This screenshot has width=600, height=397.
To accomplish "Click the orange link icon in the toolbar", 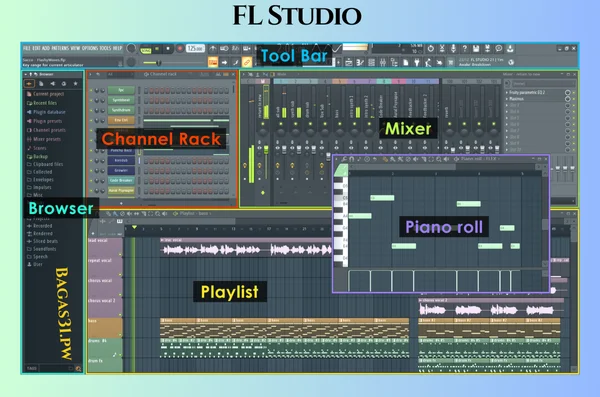I will (246, 62).
